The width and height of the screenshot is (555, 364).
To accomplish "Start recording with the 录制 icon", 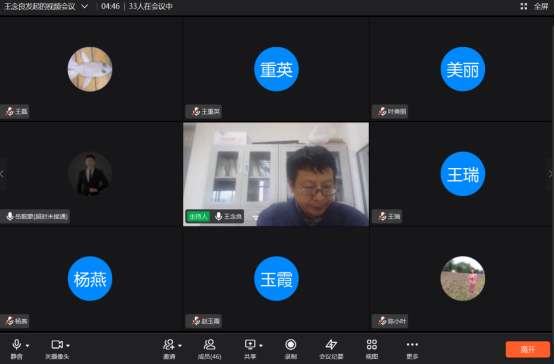I will (x=291, y=349).
